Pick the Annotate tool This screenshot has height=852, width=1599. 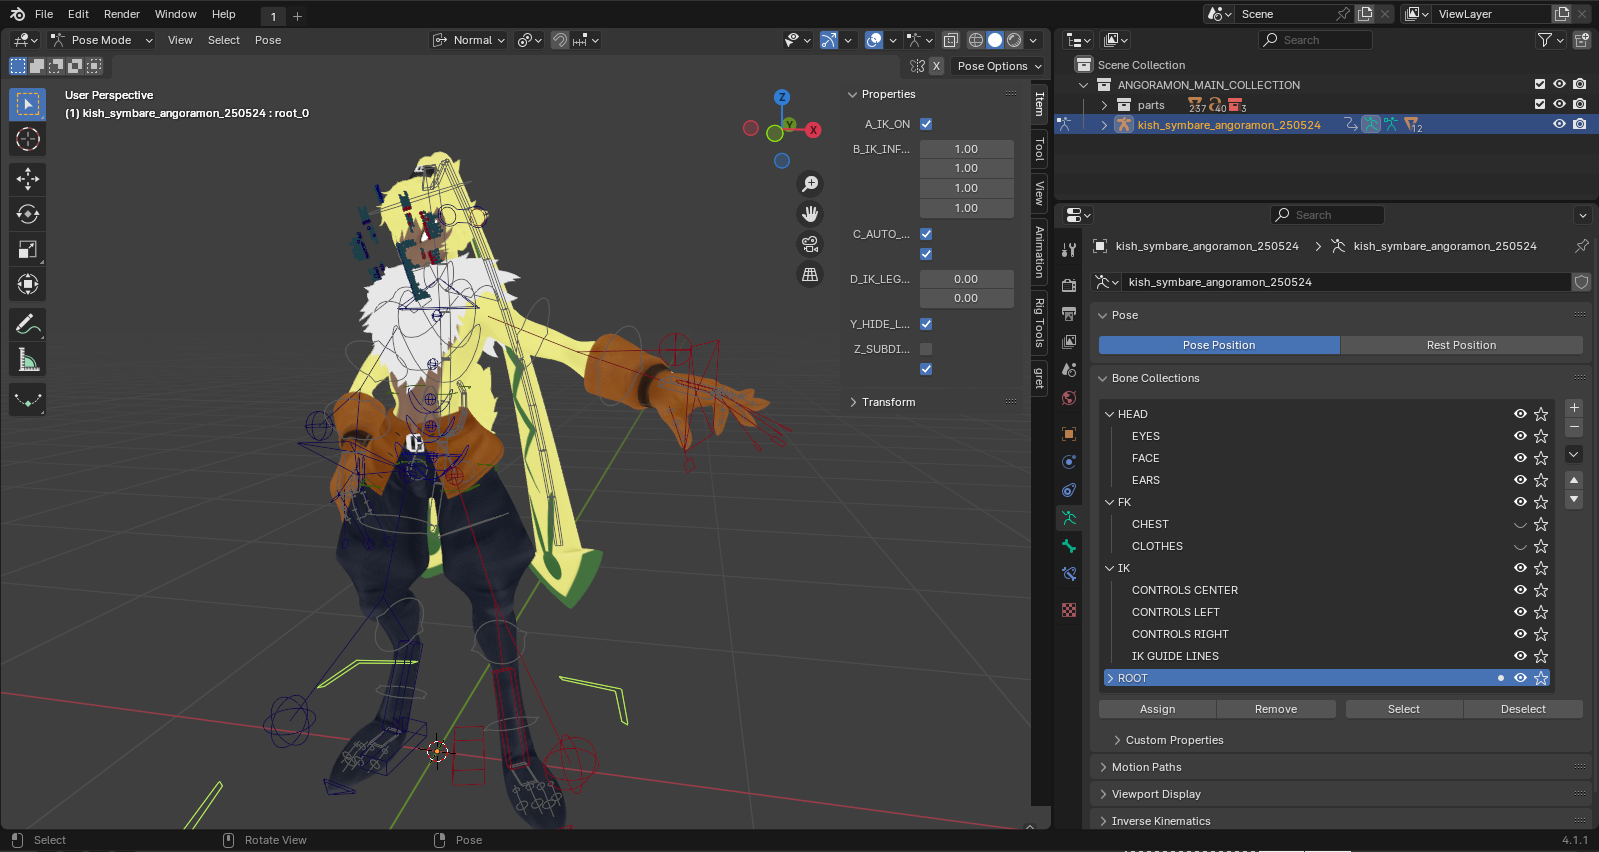(x=28, y=324)
